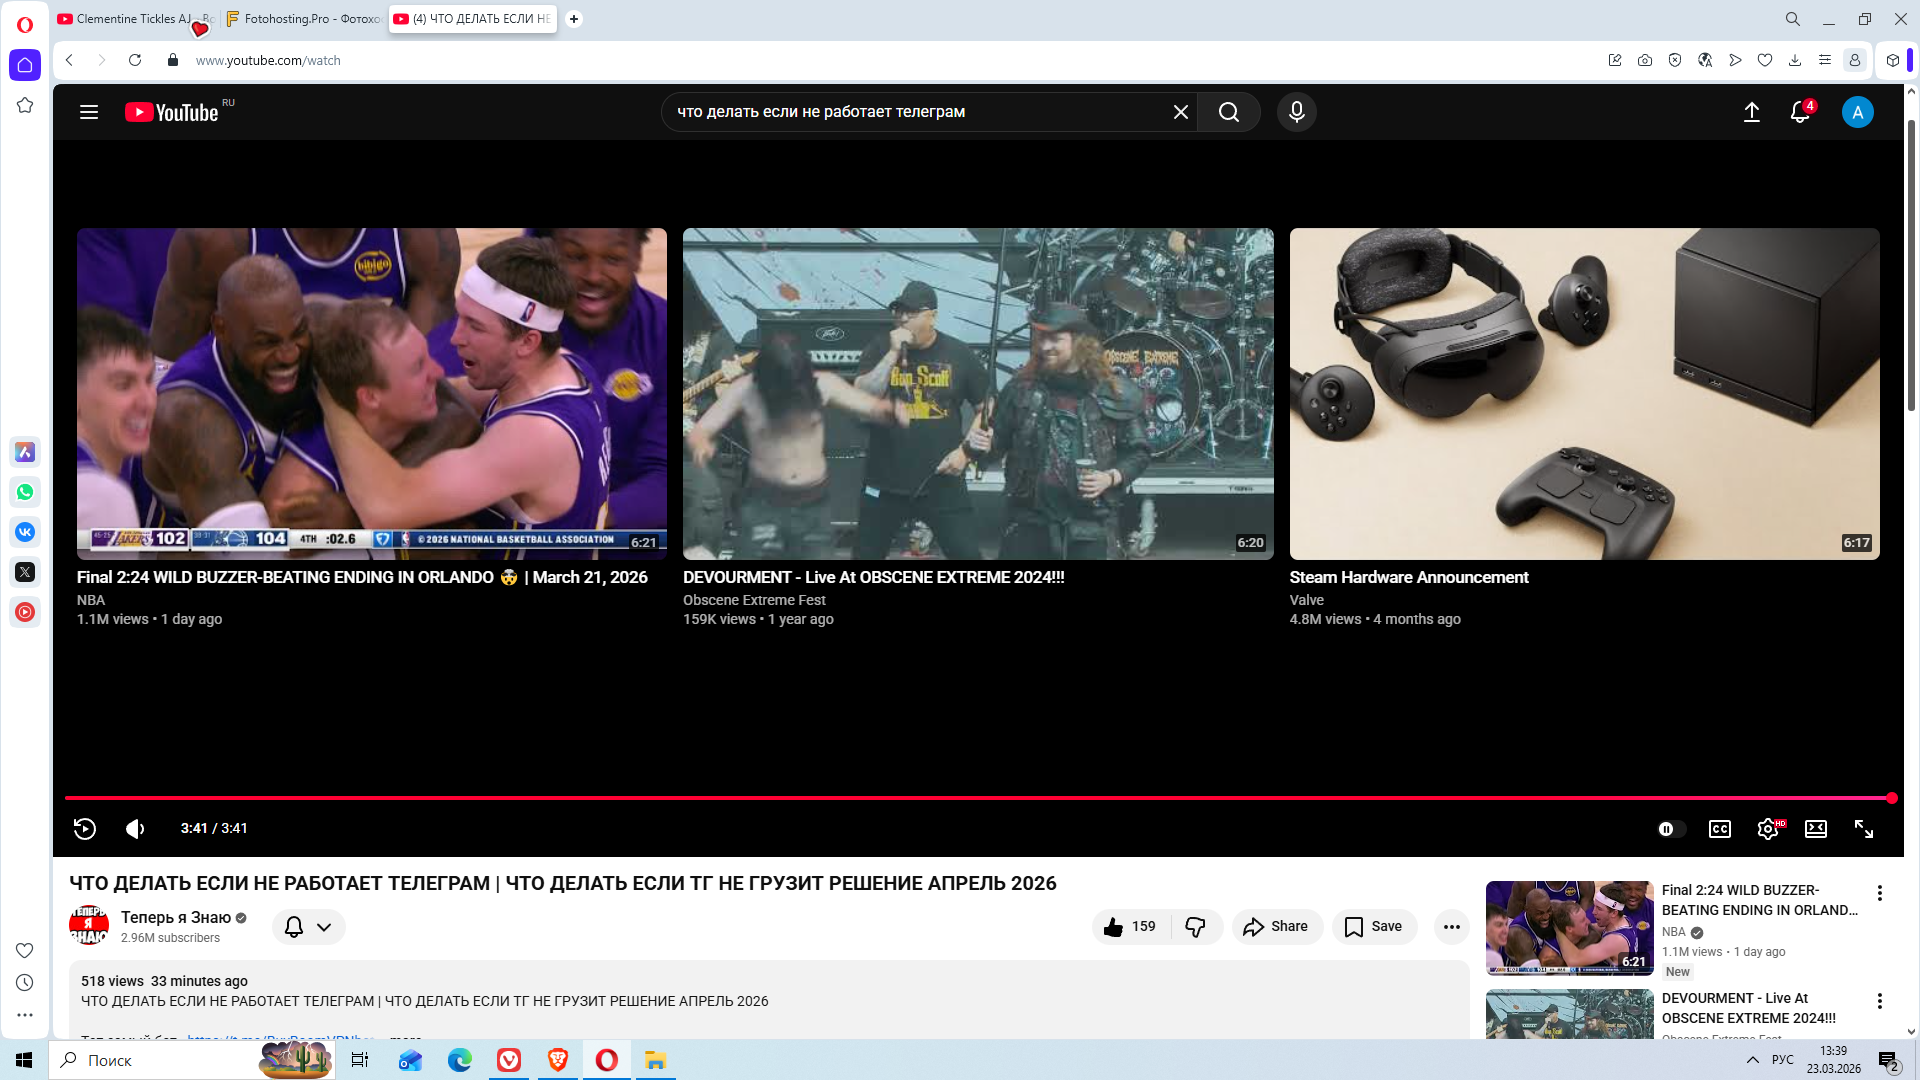Click voice search microphone icon

point(1296,112)
